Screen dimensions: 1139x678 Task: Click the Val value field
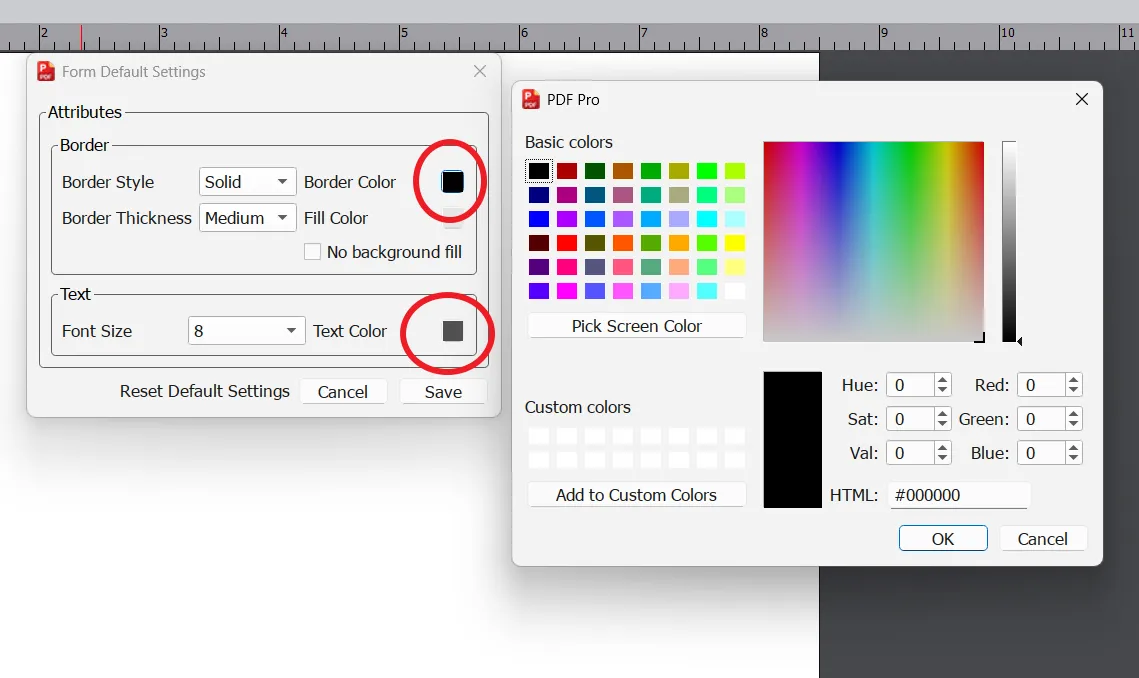[909, 453]
